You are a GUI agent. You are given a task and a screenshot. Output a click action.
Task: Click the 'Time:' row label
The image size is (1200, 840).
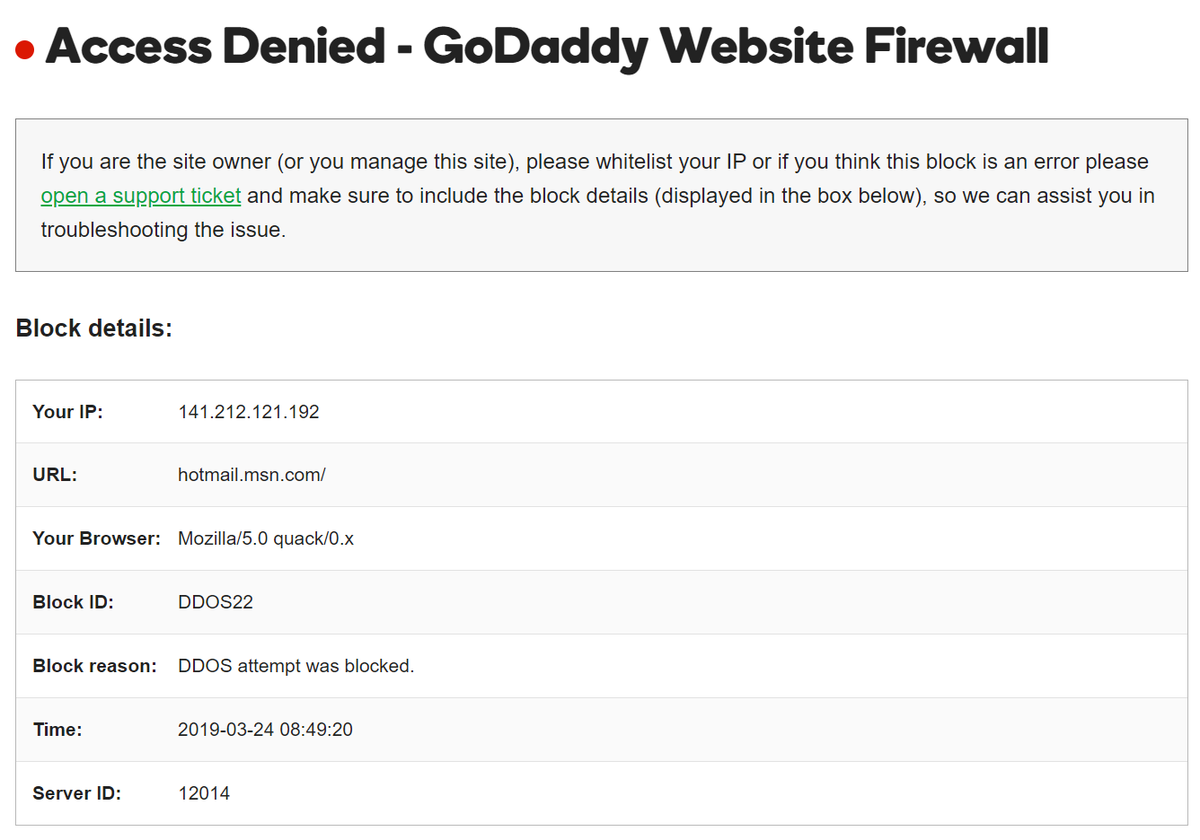tap(57, 730)
